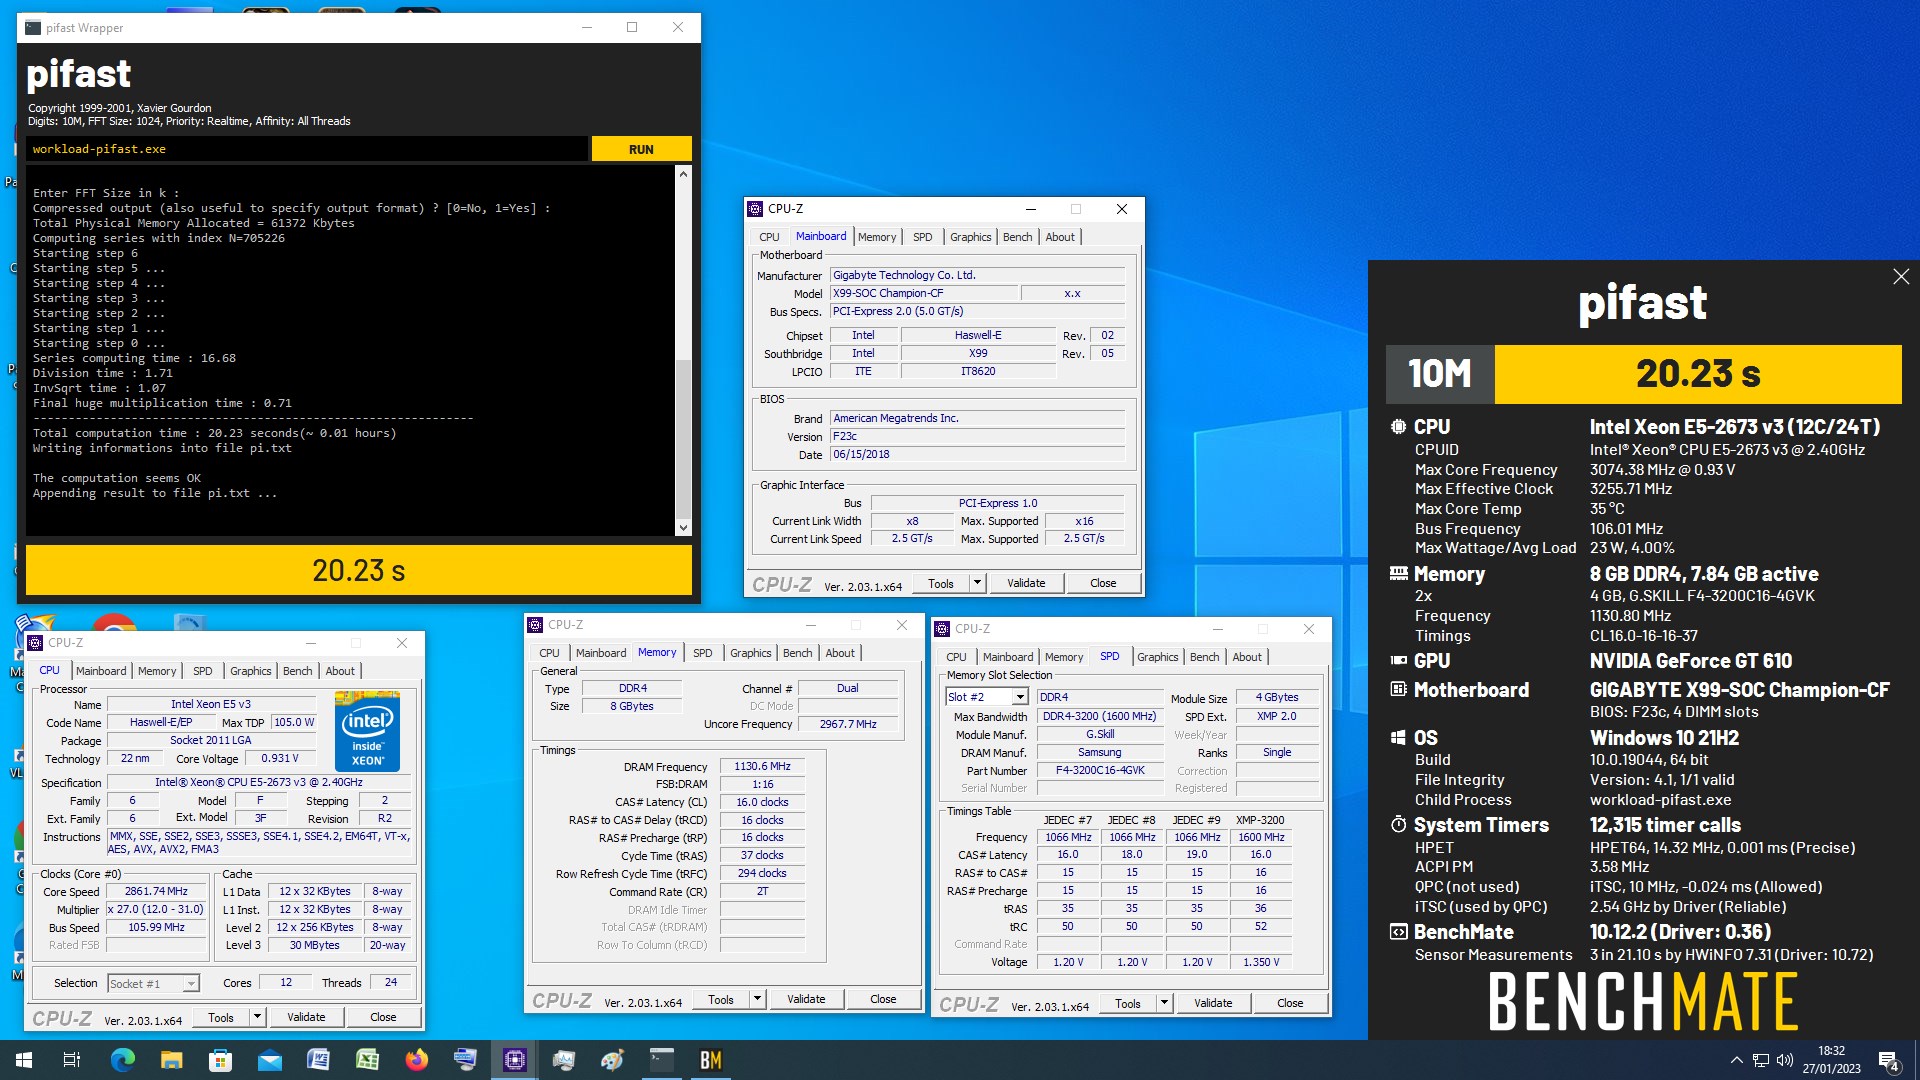Click the Windows OS icon in BenchMate panel
The image size is (1920, 1080).
coord(1398,738)
